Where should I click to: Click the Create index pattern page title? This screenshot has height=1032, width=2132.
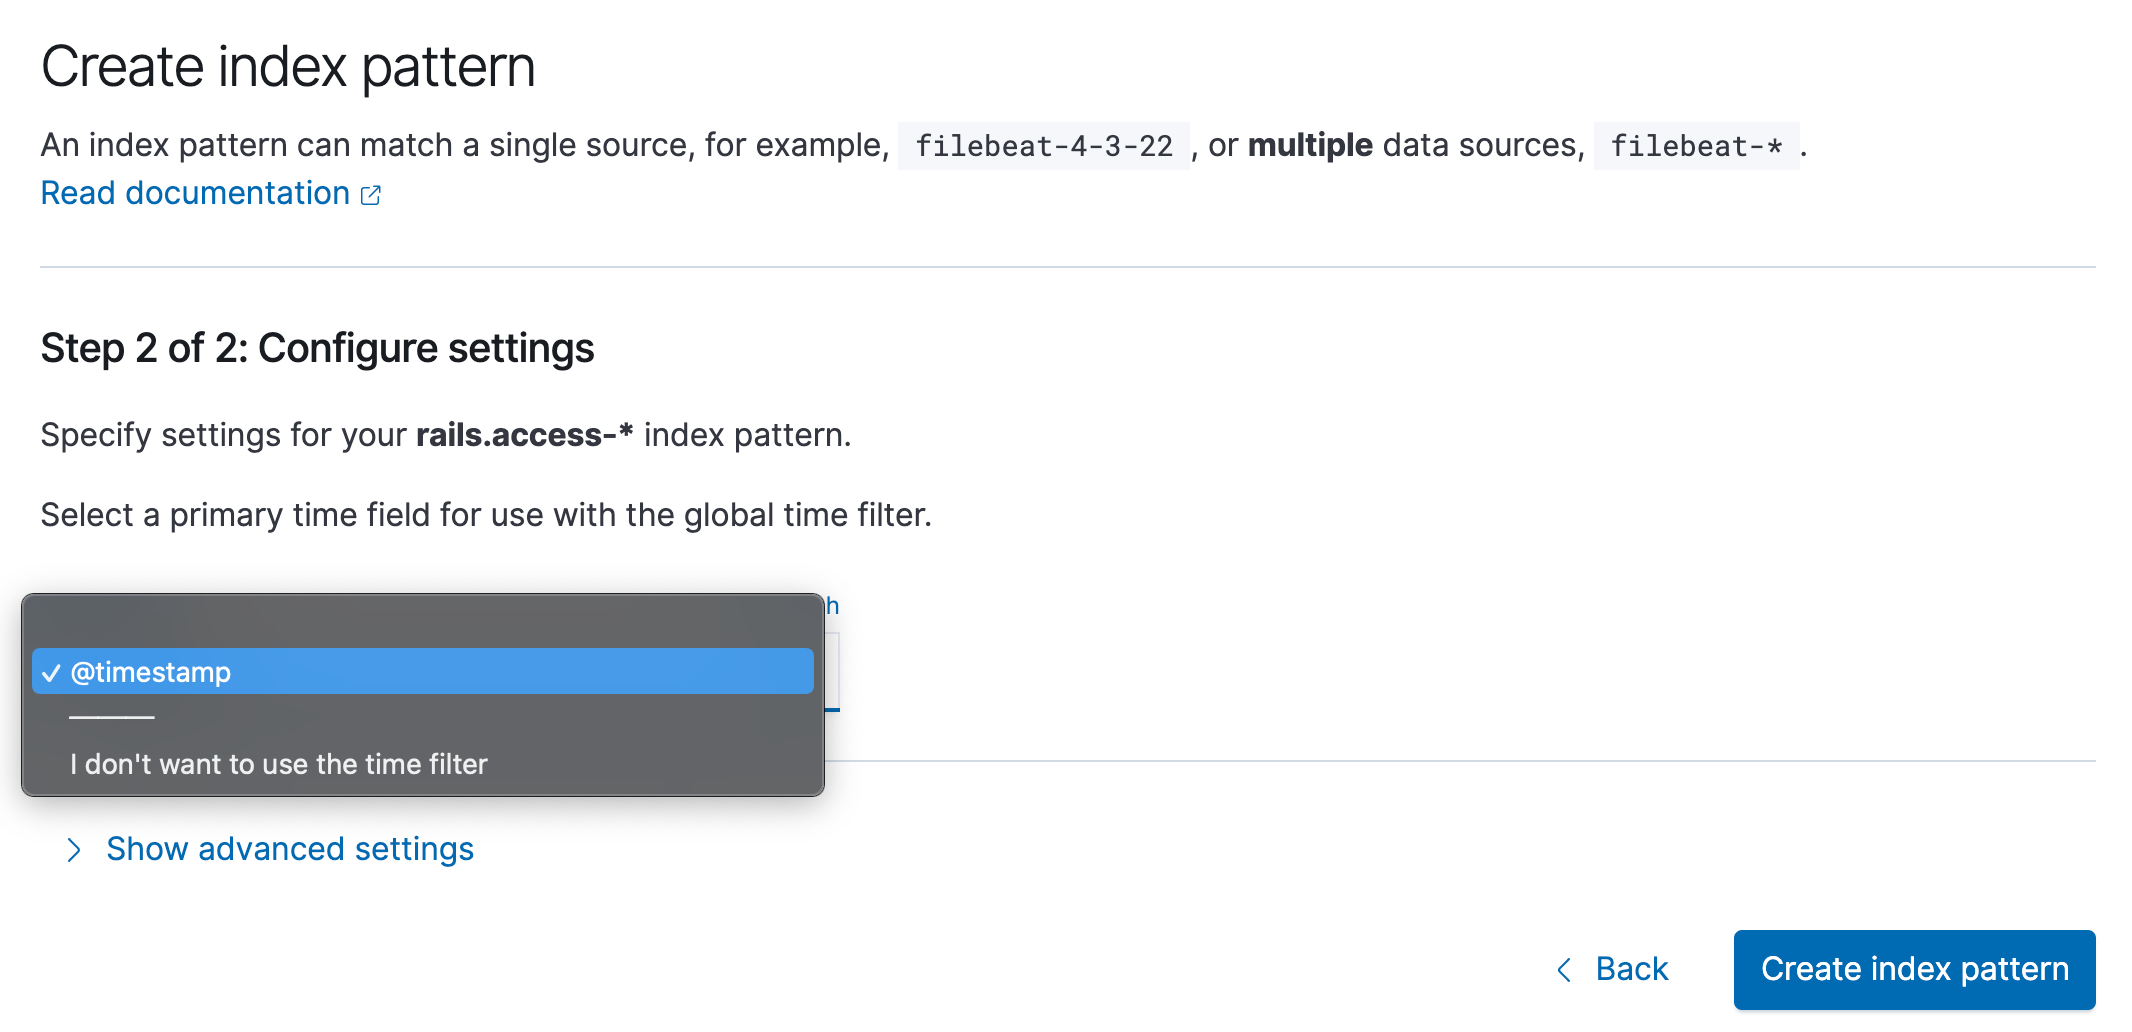[288, 67]
